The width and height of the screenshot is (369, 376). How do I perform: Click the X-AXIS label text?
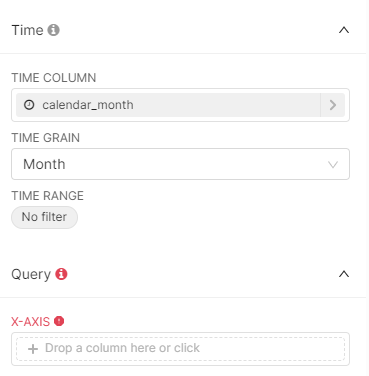coord(30,322)
